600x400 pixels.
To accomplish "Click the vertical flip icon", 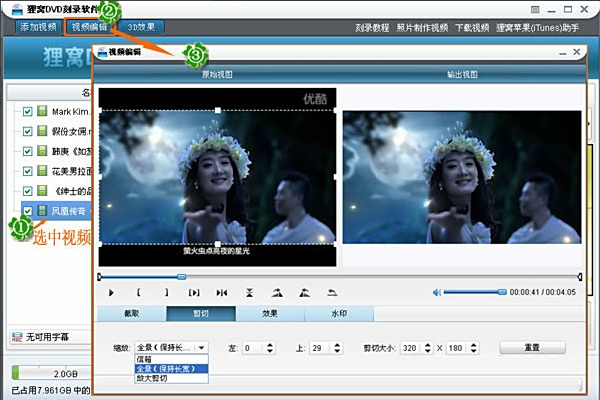I will point(249,293).
